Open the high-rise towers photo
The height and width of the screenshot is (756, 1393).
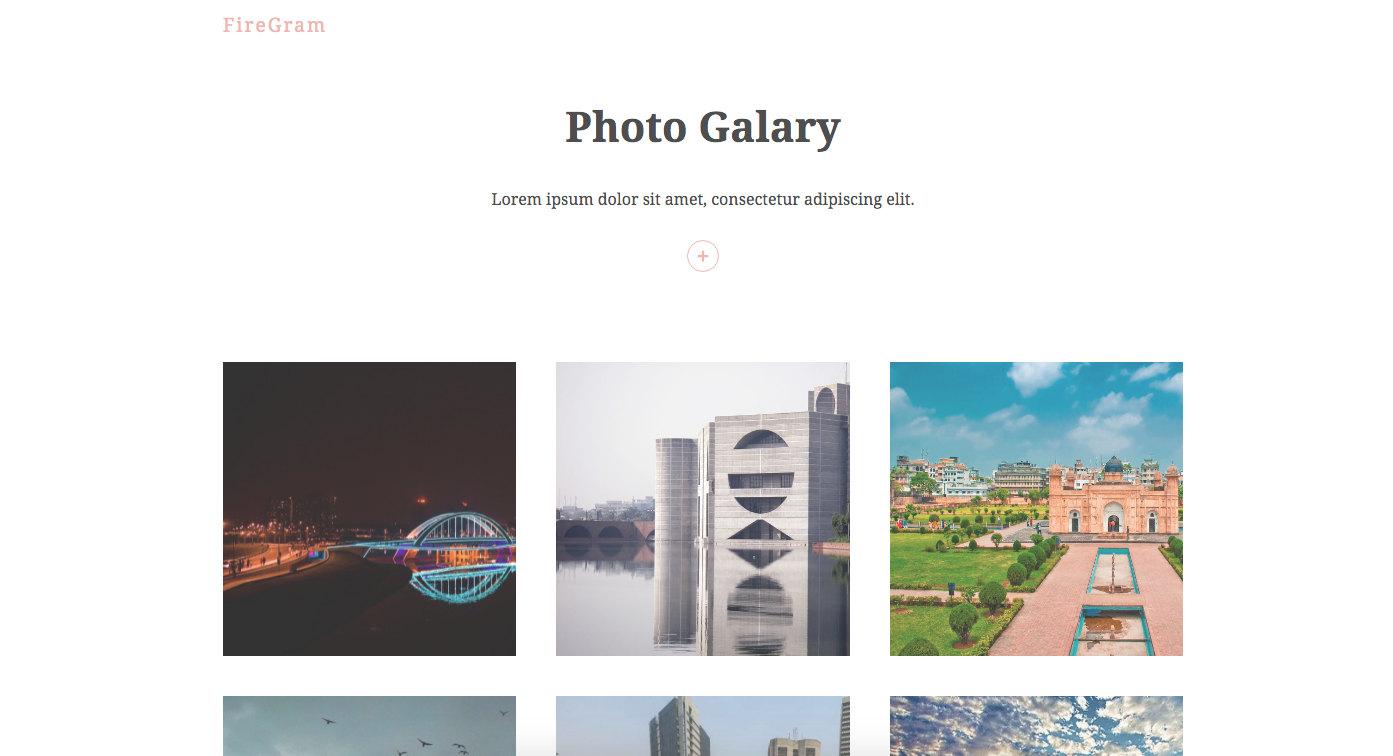point(703,726)
